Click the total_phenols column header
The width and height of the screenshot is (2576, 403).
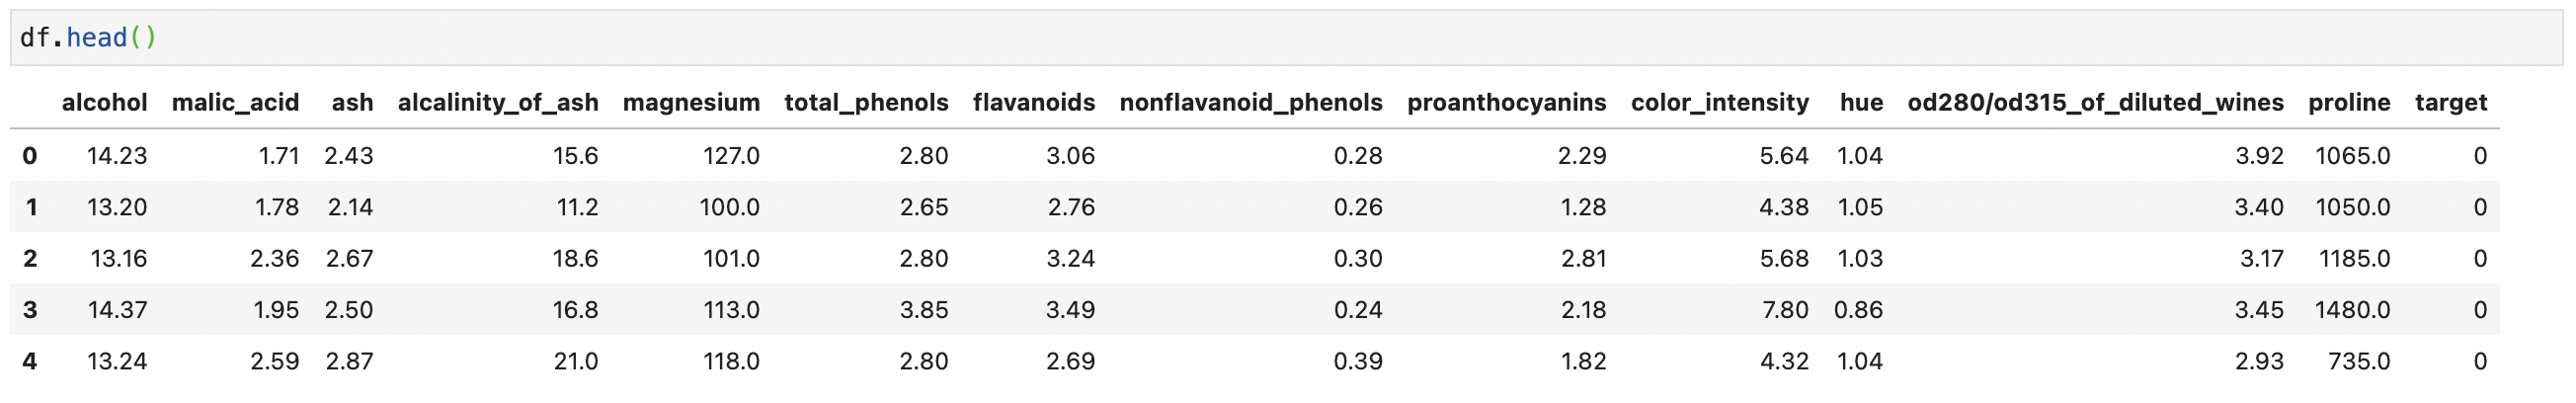[866, 103]
